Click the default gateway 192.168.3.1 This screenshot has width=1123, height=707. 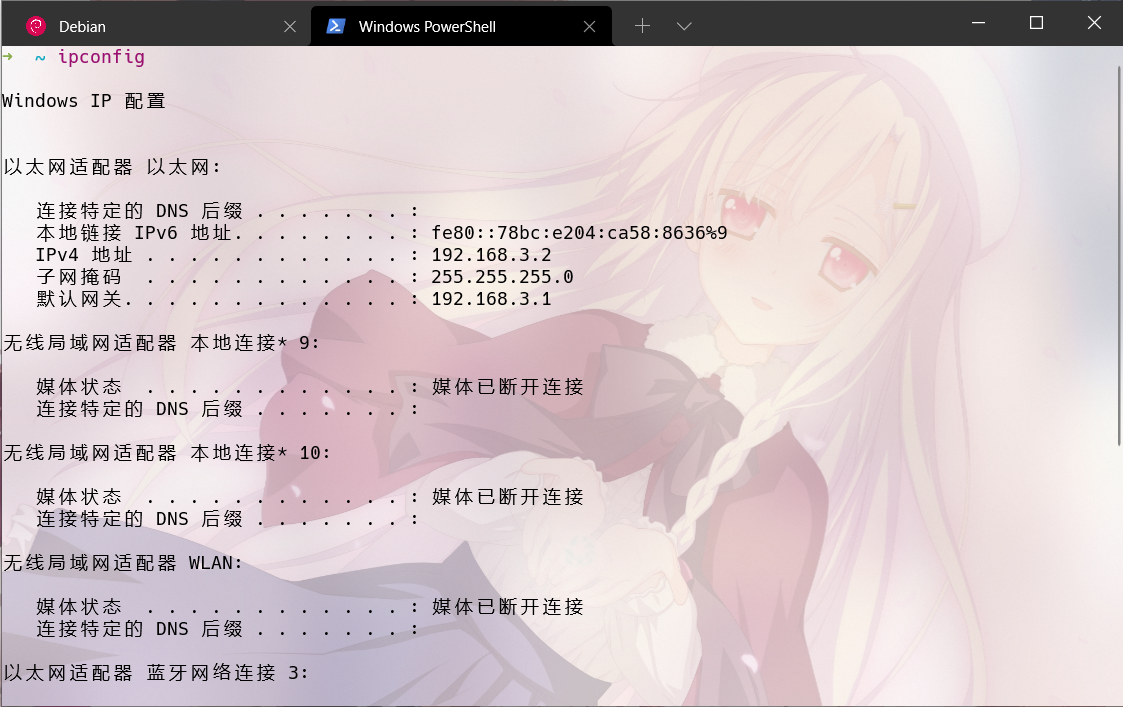tap(491, 299)
